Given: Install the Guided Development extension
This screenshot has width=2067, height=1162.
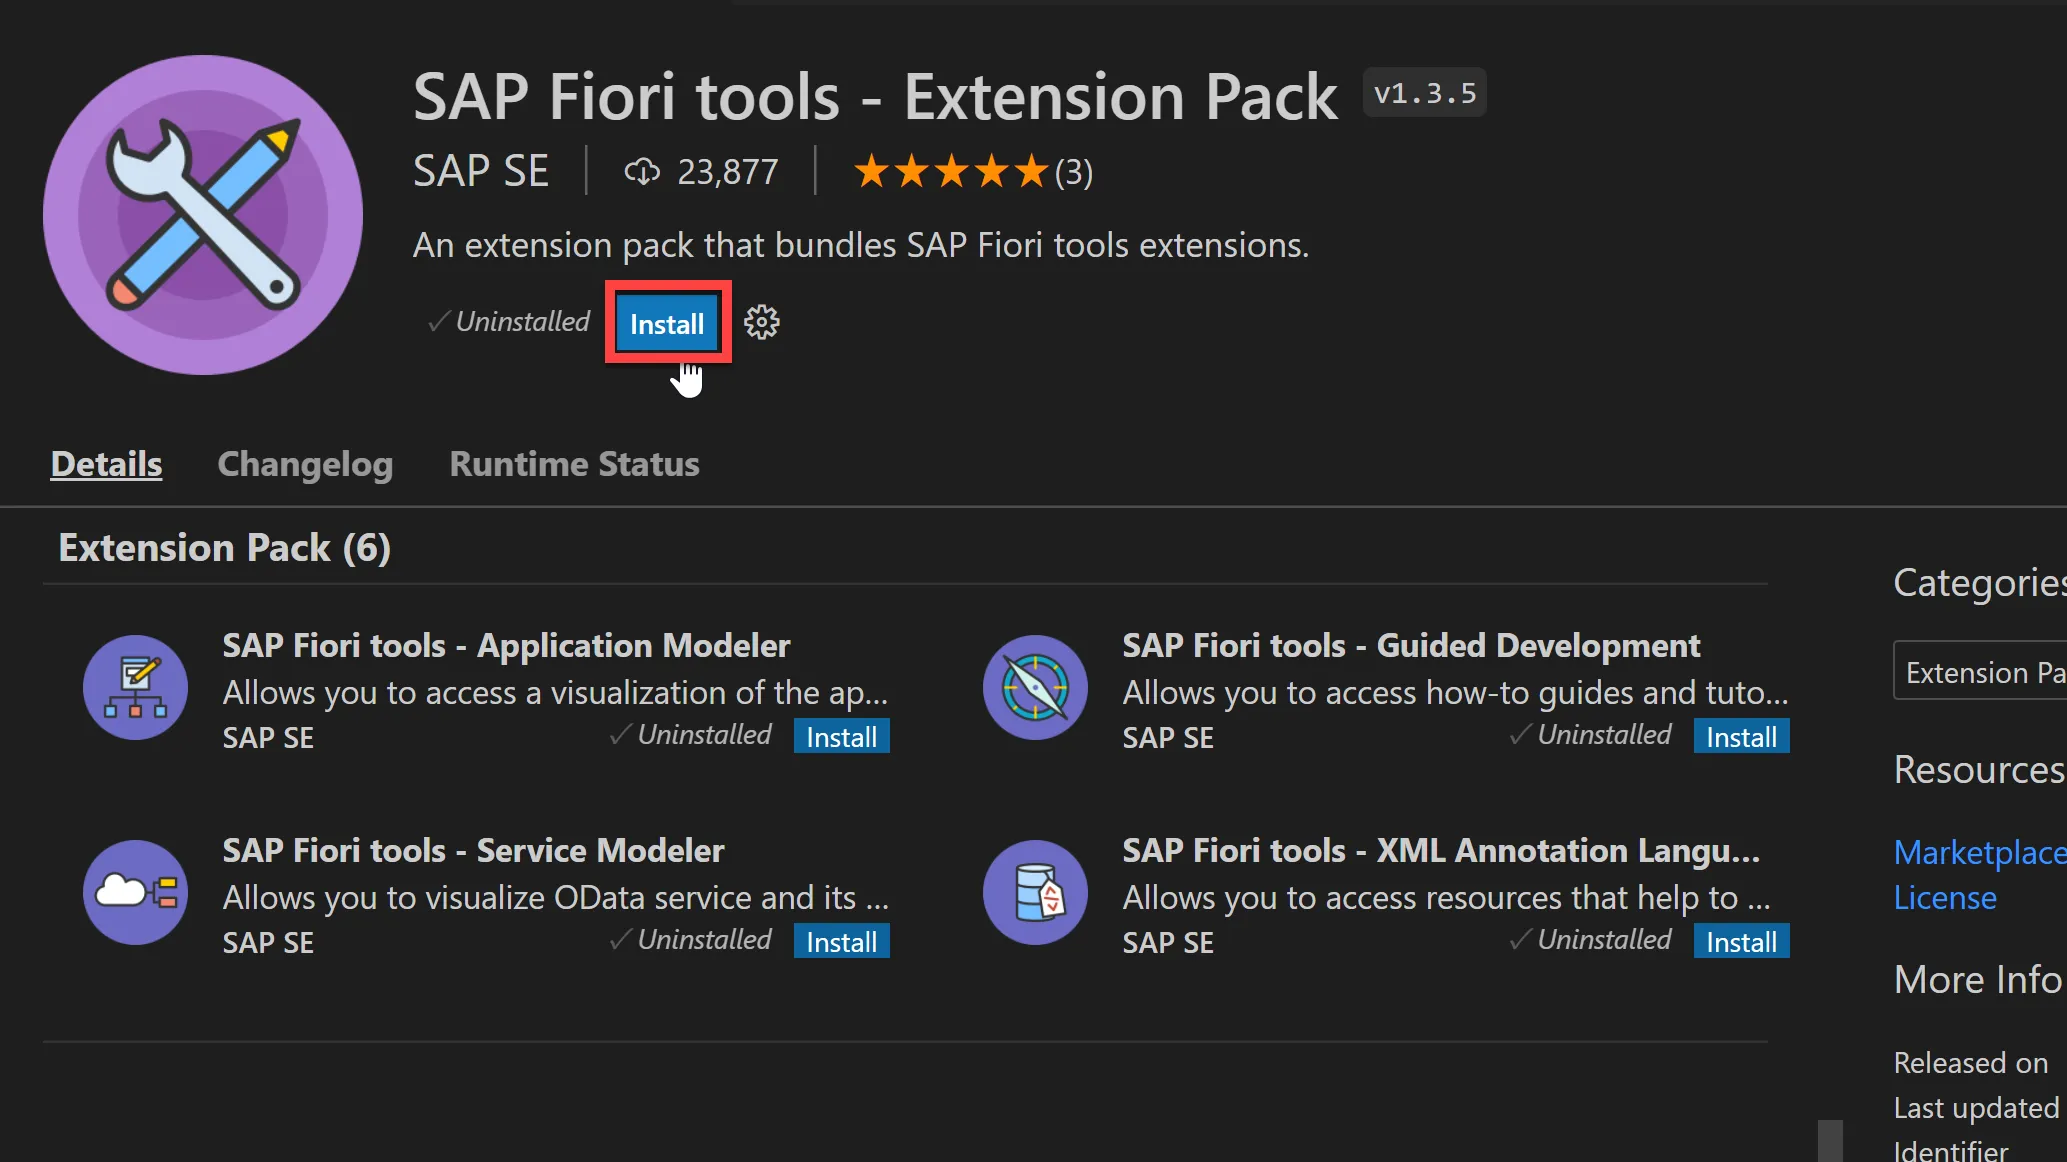Looking at the screenshot, I should point(1741,737).
